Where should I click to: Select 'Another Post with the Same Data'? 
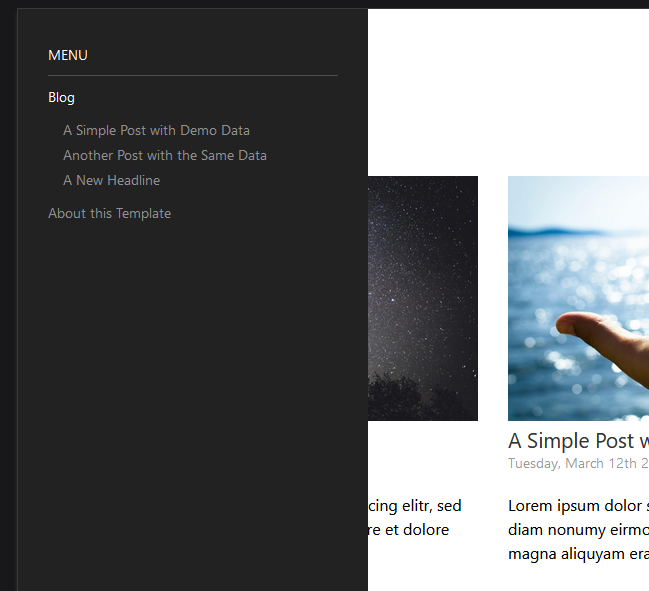pyautogui.click(x=165, y=156)
